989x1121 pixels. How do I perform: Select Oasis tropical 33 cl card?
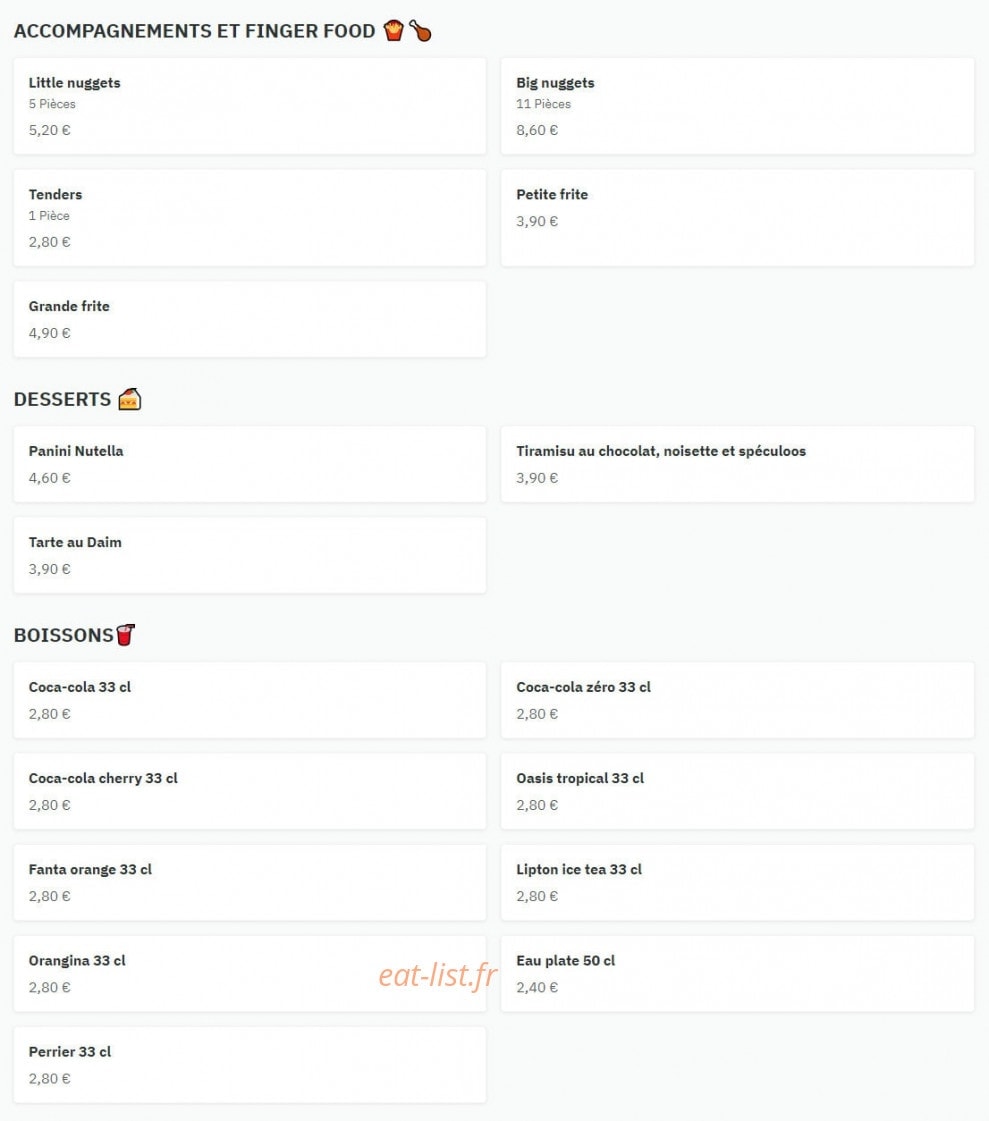[x=737, y=791]
